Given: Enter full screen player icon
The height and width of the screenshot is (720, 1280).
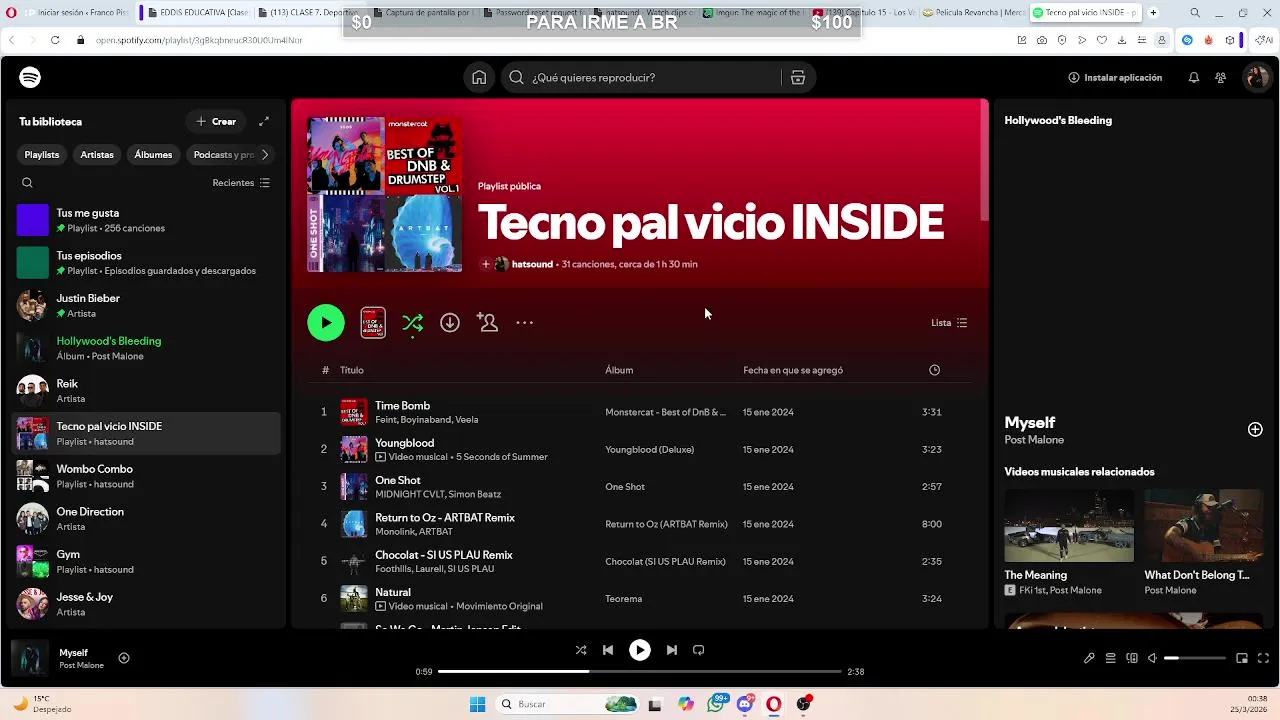Looking at the screenshot, I should (1263, 658).
